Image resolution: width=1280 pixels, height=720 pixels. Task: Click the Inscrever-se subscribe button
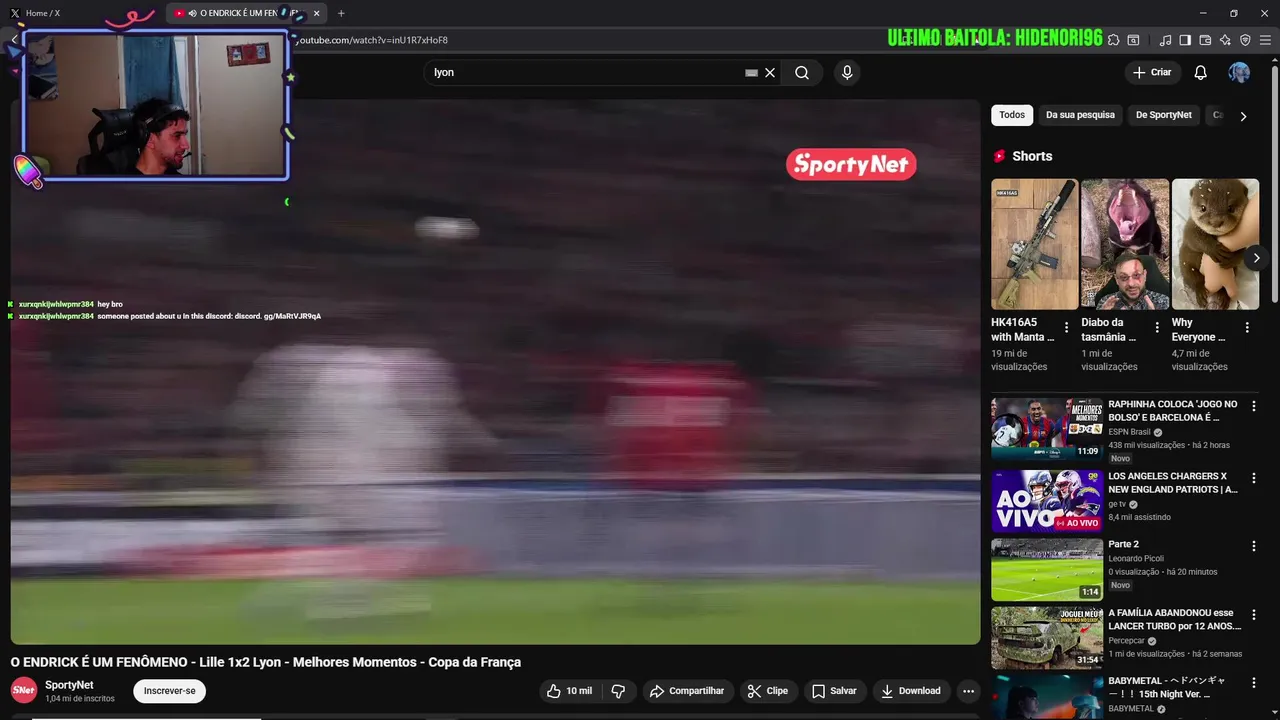[170, 691]
